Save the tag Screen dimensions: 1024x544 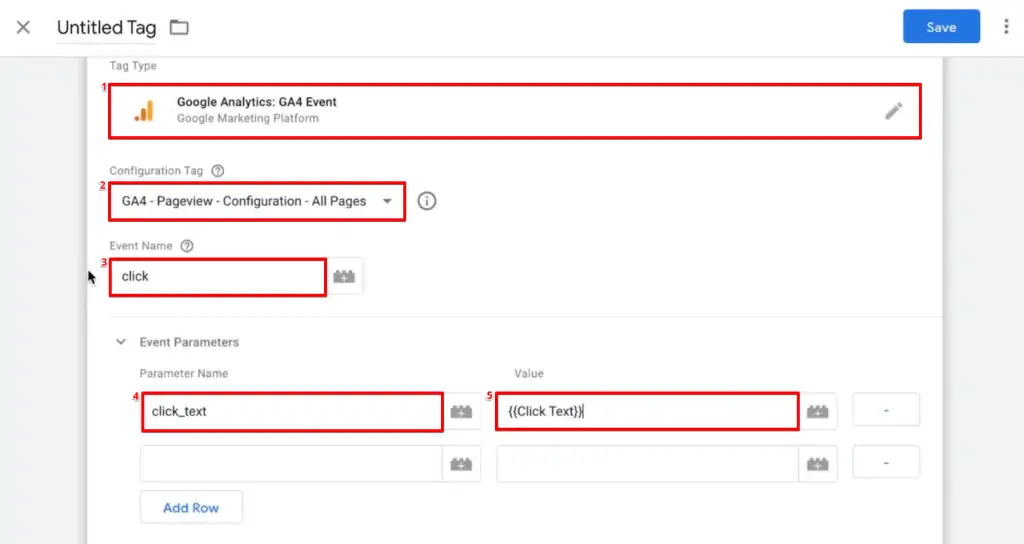pos(941,27)
